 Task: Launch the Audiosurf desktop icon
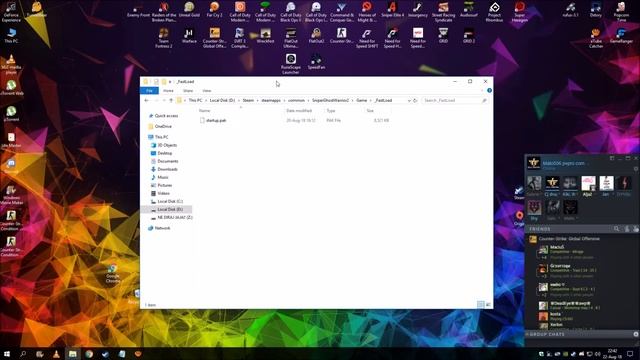469,10
